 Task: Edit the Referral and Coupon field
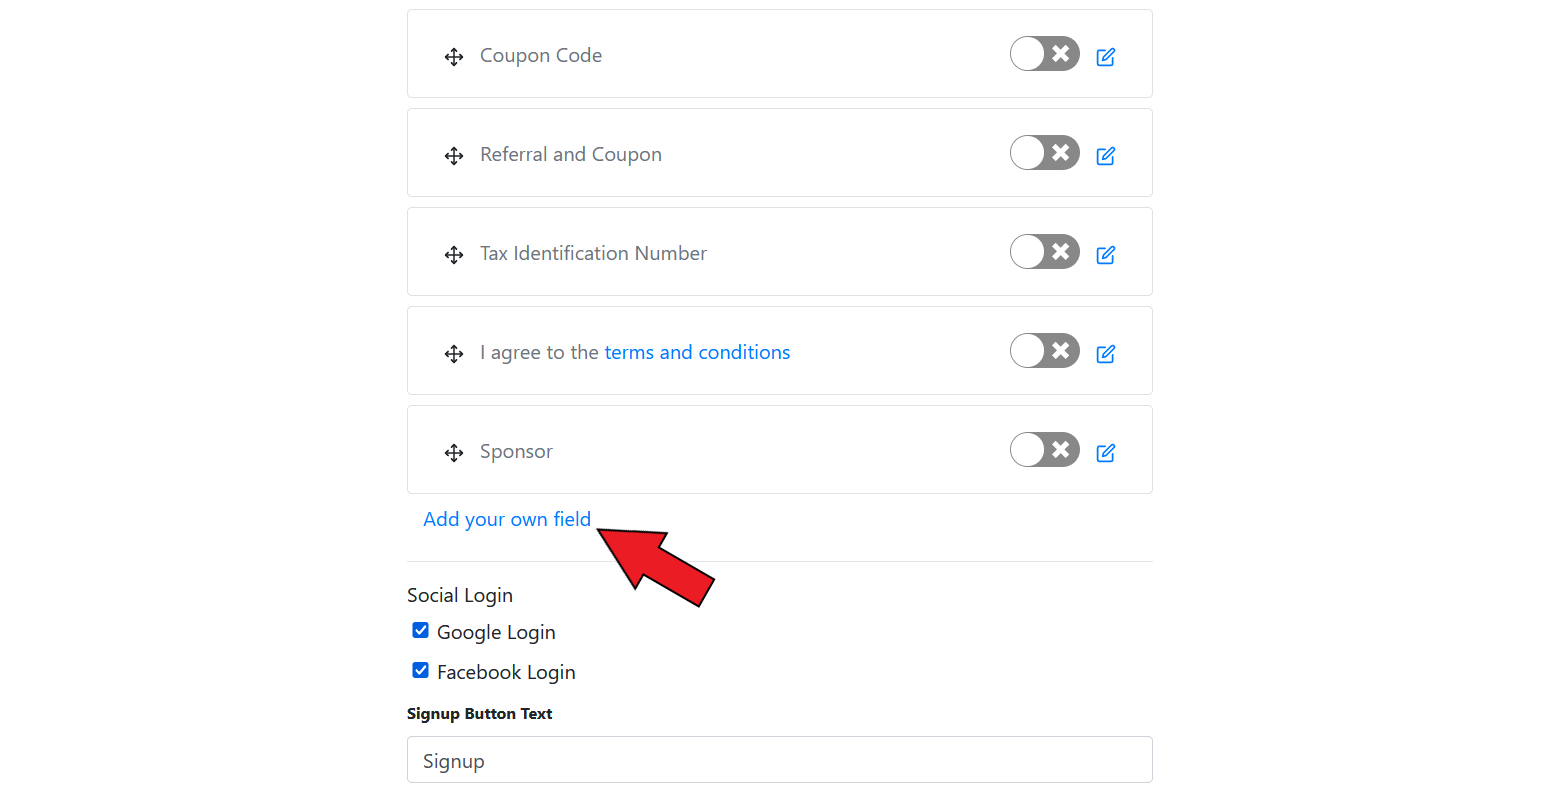click(1105, 156)
